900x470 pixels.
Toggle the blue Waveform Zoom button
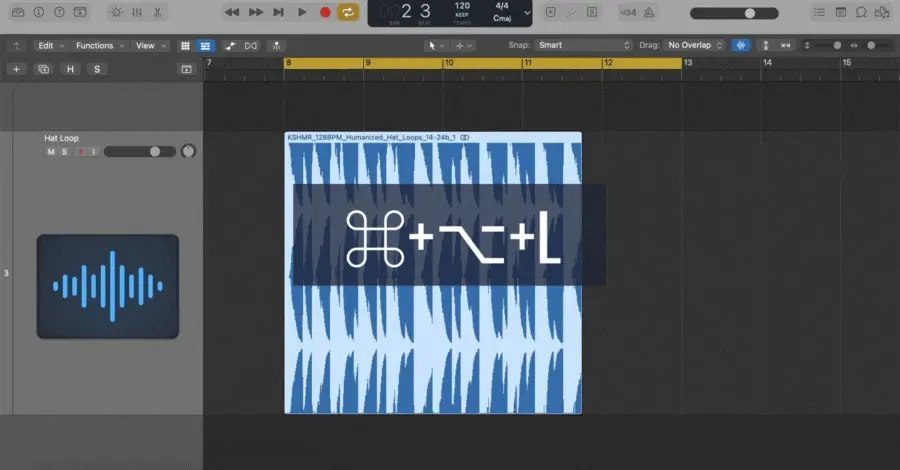point(741,45)
